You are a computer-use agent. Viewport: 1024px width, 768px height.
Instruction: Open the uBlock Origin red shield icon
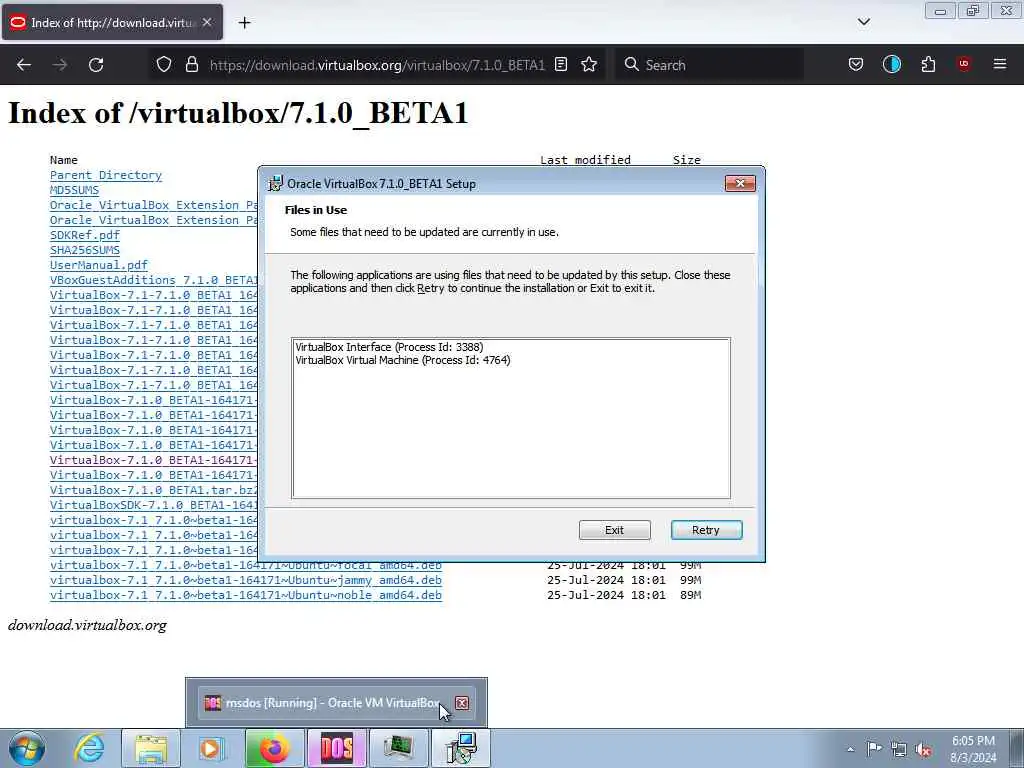coord(964,64)
